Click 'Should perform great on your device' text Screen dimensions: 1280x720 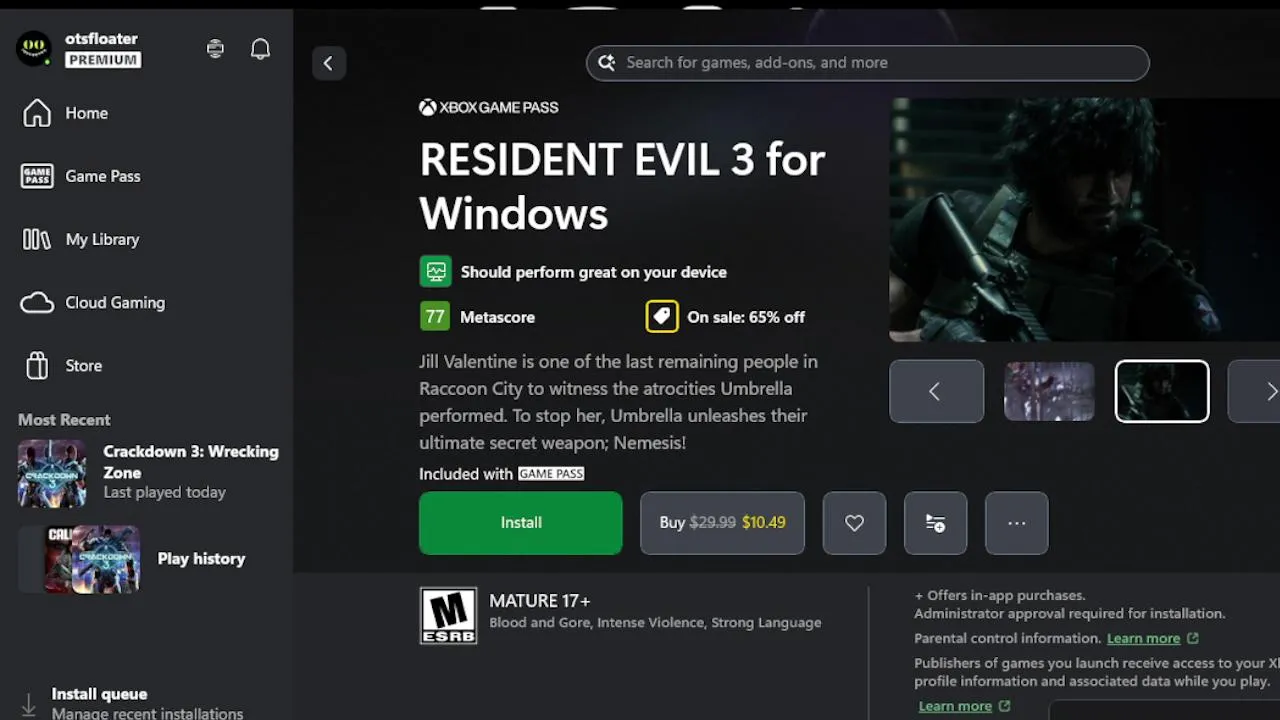(x=594, y=272)
